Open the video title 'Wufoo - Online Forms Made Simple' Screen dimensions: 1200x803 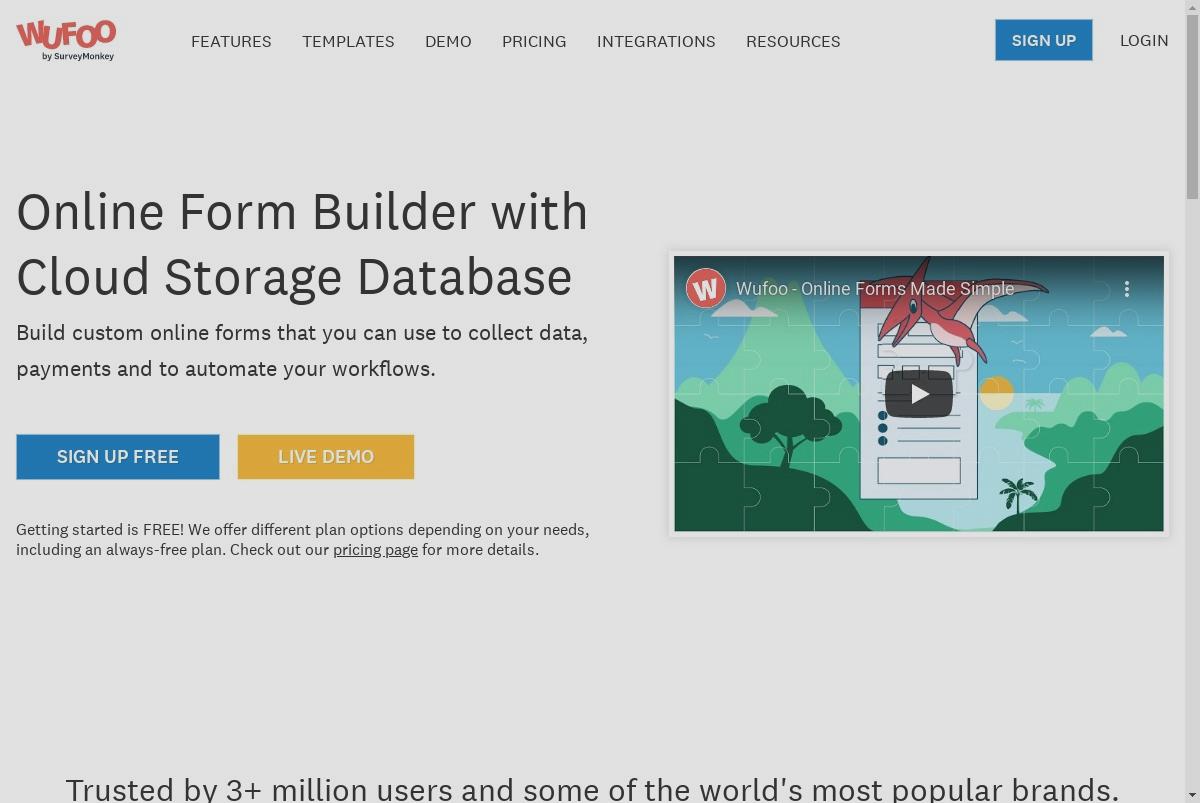pos(875,289)
